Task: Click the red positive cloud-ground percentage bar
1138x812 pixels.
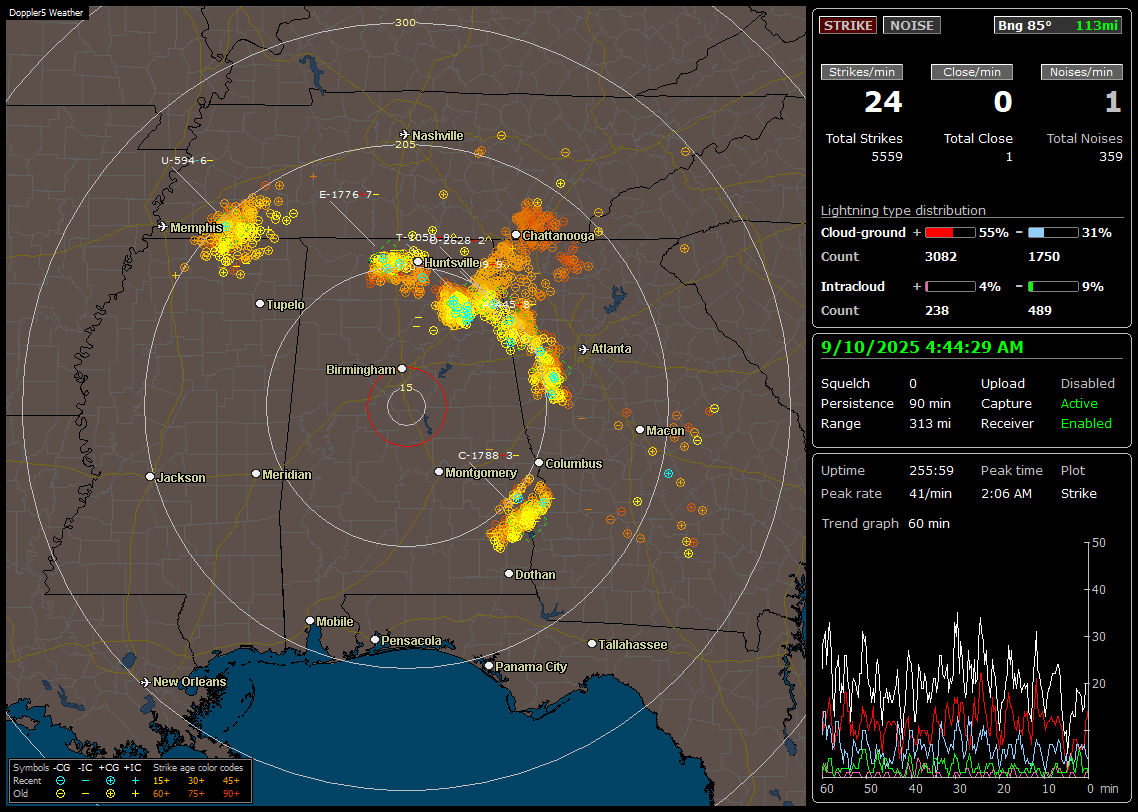Action: tap(949, 233)
